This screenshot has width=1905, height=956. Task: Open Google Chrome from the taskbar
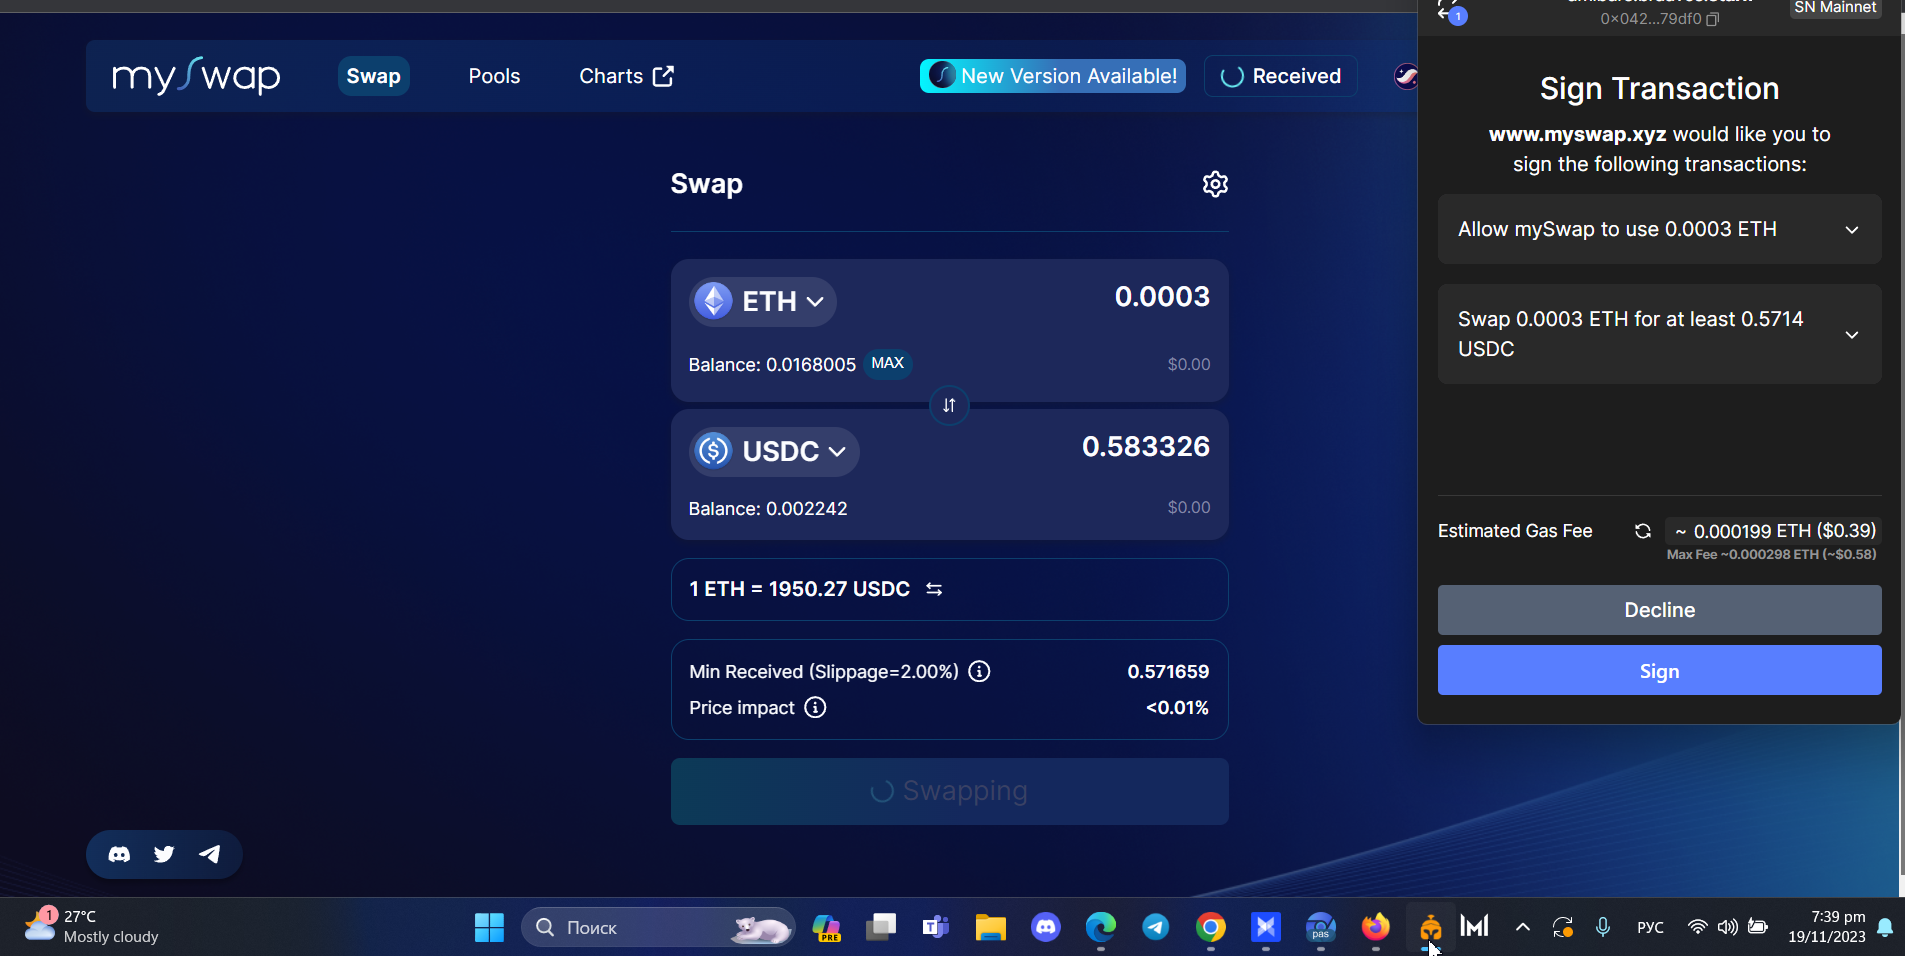click(x=1211, y=928)
